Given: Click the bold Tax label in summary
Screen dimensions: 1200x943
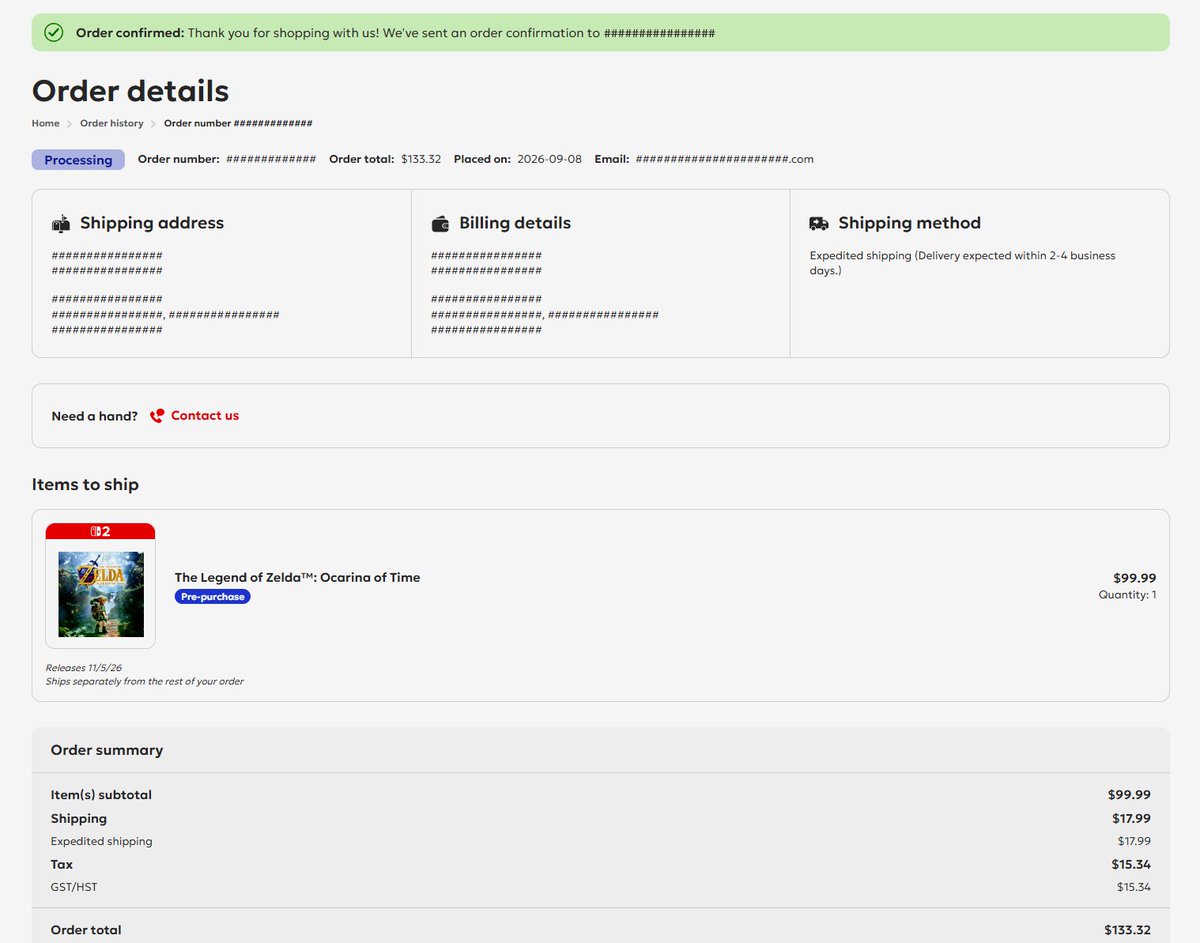Looking at the screenshot, I should coord(62,864).
